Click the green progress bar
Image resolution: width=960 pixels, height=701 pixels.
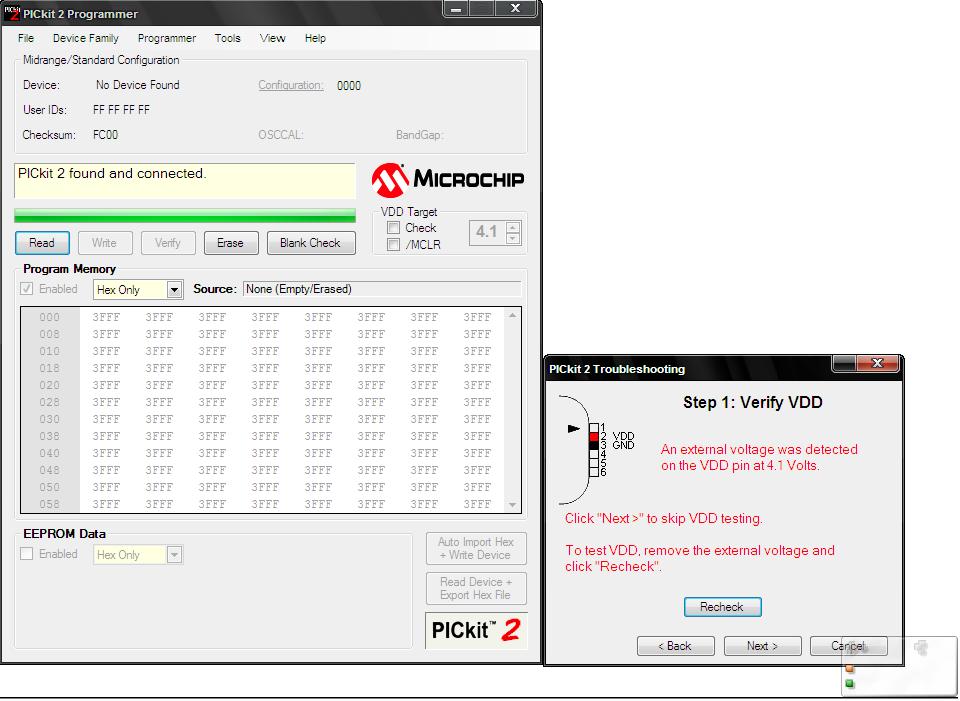pyautogui.click(x=185, y=215)
